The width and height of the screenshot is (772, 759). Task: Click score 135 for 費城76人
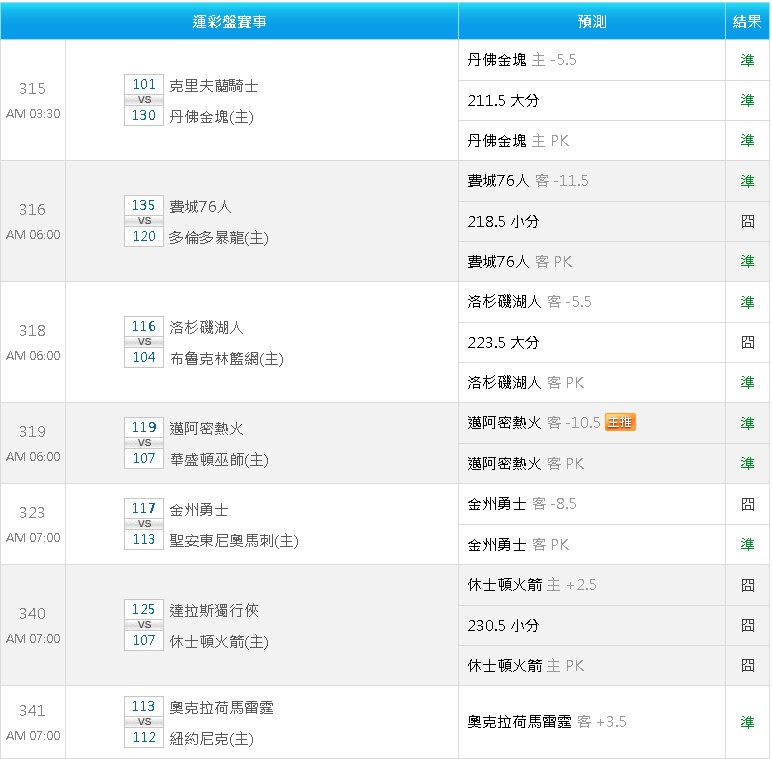[144, 205]
